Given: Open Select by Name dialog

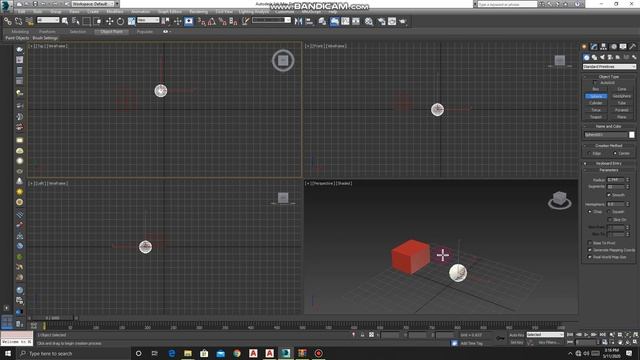Looking at the screenshot, I should point(76,21).
